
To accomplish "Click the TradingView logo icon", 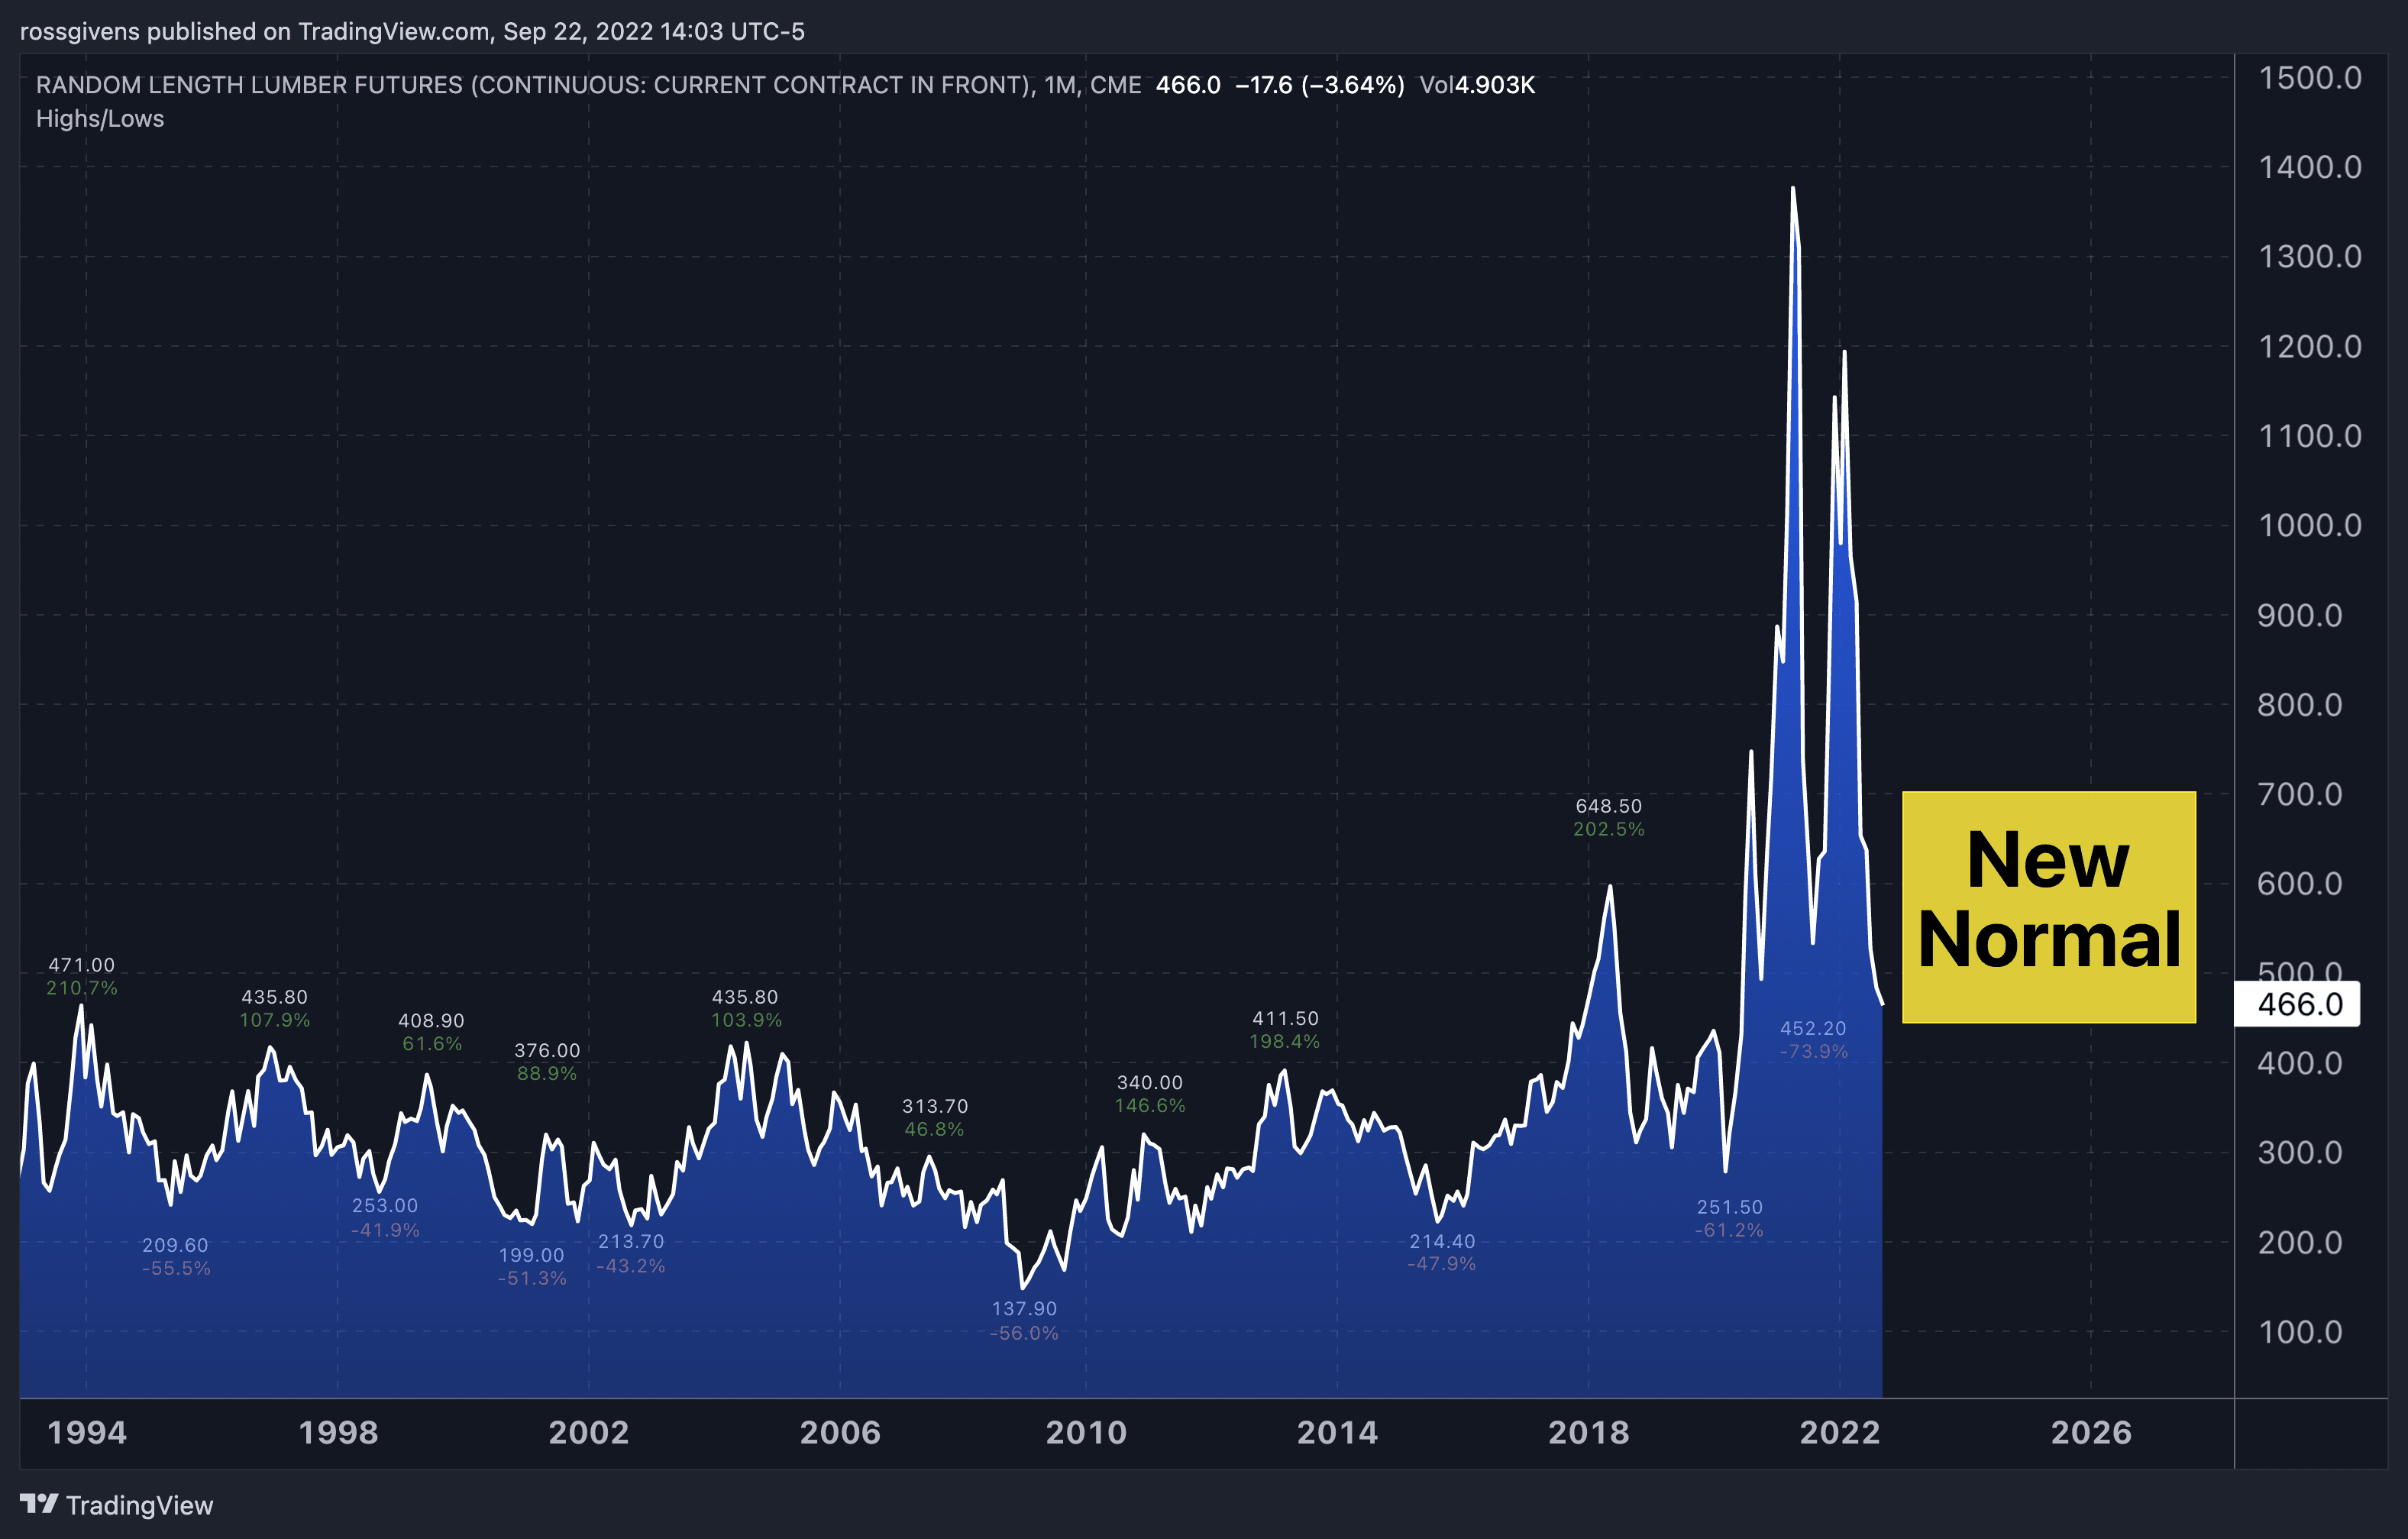I will [40, 1505].
